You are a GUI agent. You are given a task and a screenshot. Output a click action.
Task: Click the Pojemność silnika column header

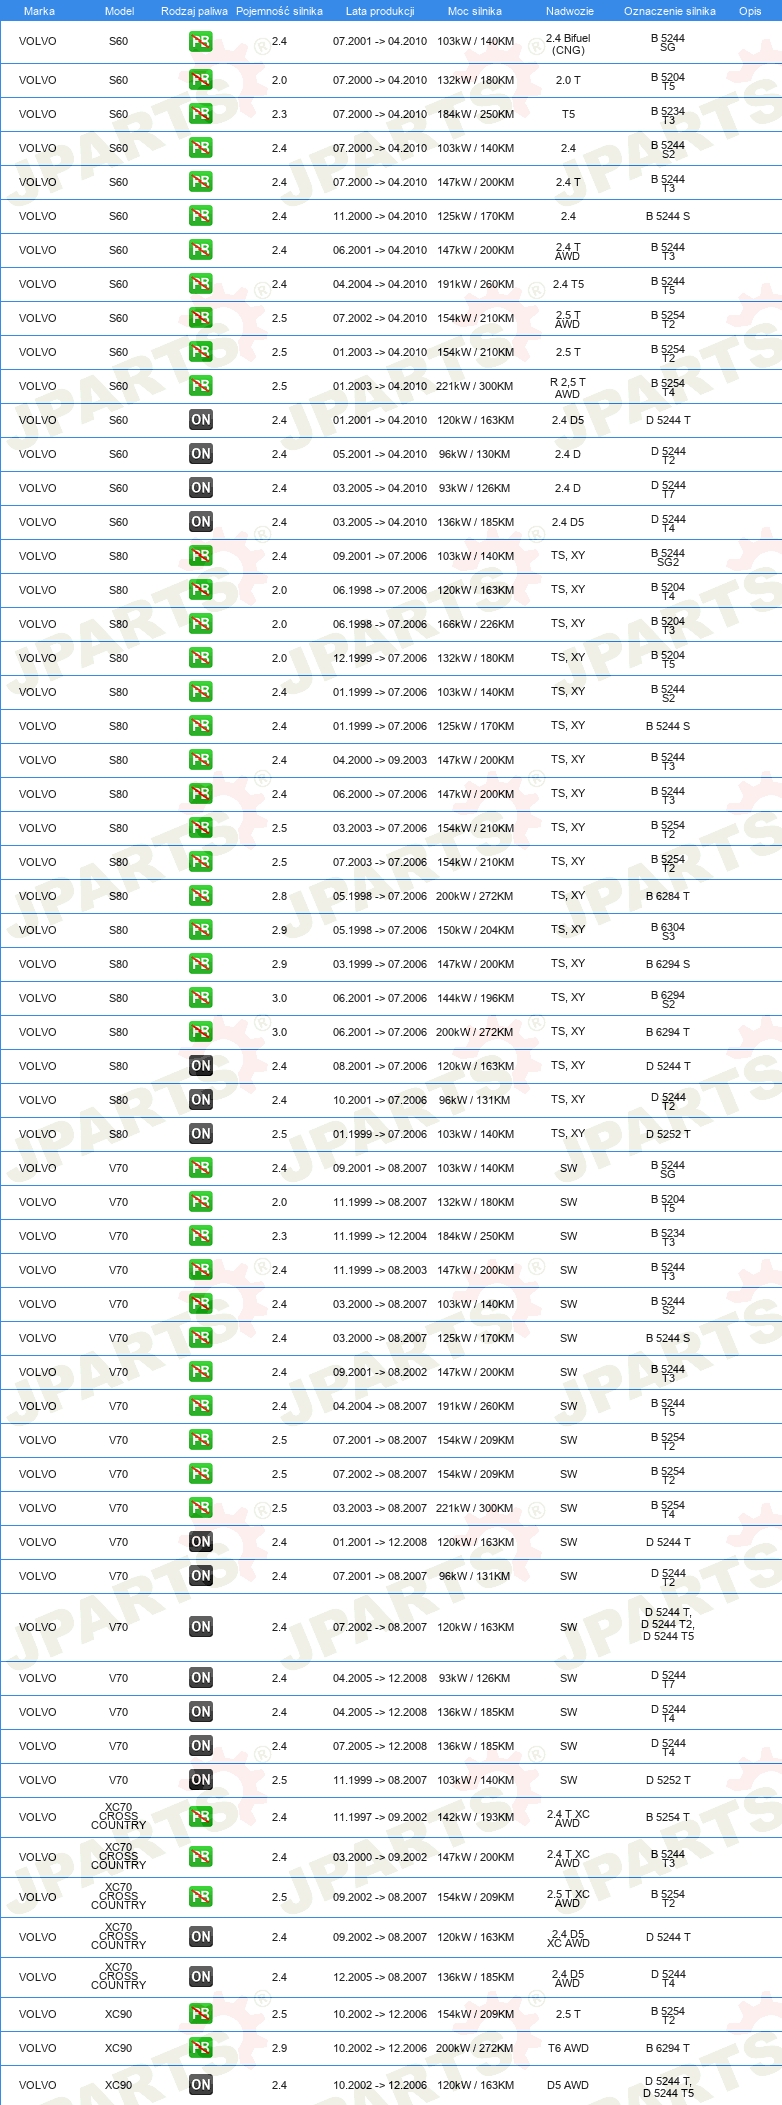coord(279,11)
